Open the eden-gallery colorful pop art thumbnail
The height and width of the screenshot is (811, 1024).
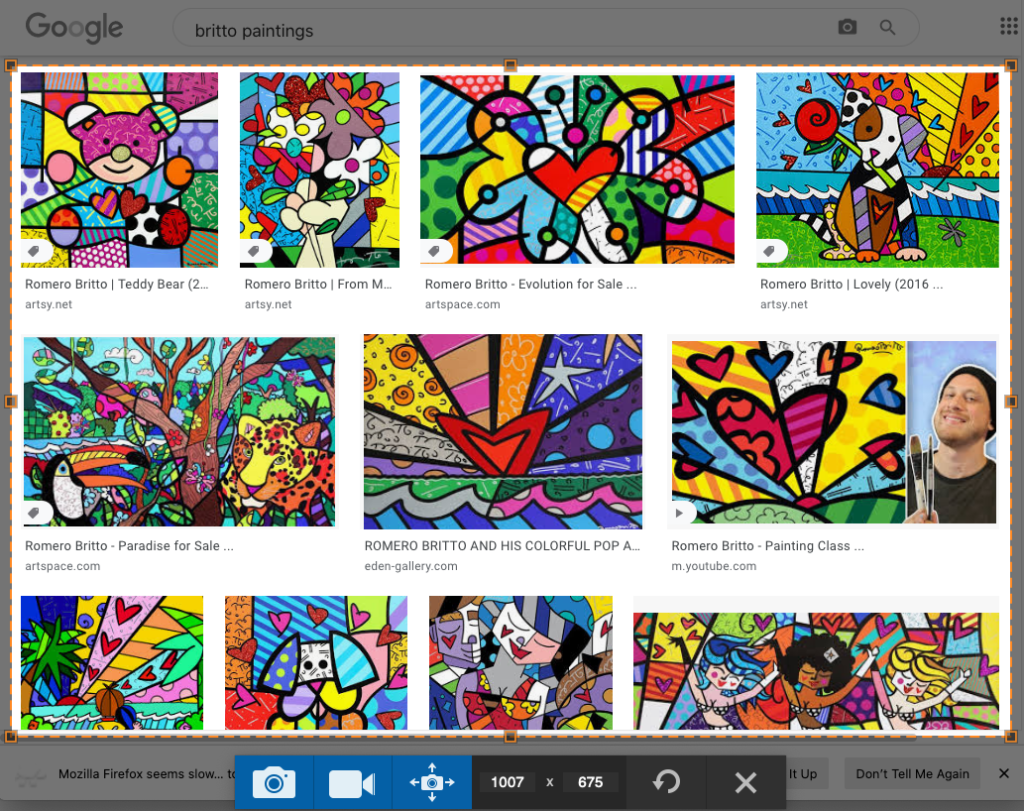pyautogui.click(x=503, y=432)
